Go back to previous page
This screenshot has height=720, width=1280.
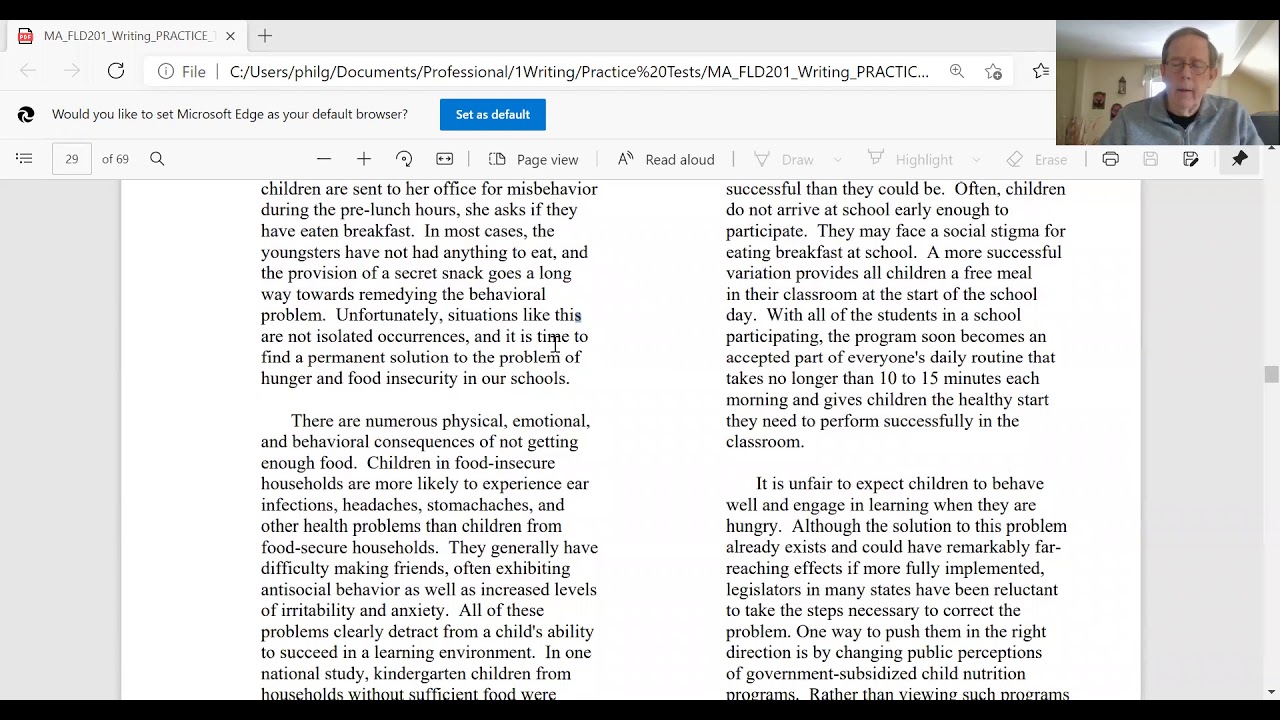(28, 71)
